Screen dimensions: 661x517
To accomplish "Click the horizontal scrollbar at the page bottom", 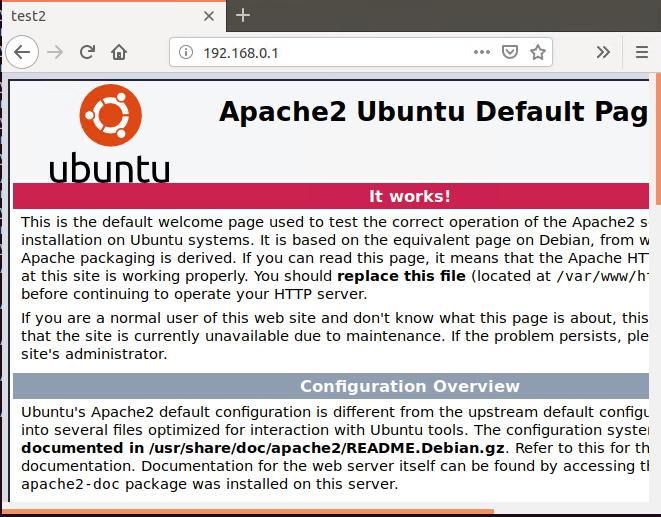I will point(248,512).
